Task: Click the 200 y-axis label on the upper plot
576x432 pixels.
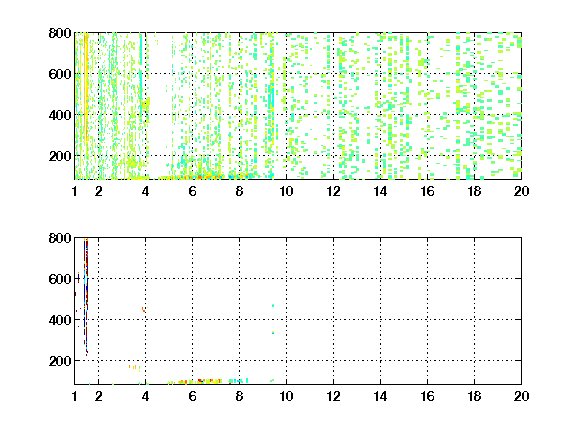Action: point(60,156)
